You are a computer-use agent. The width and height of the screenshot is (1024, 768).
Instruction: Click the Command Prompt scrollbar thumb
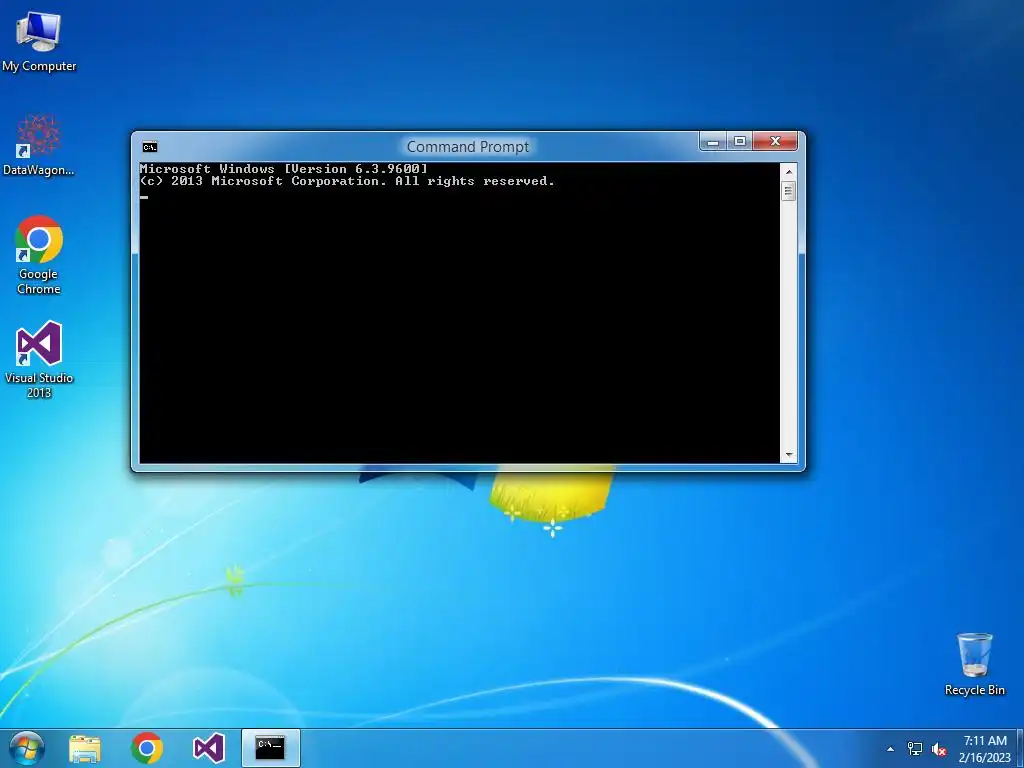789,191
